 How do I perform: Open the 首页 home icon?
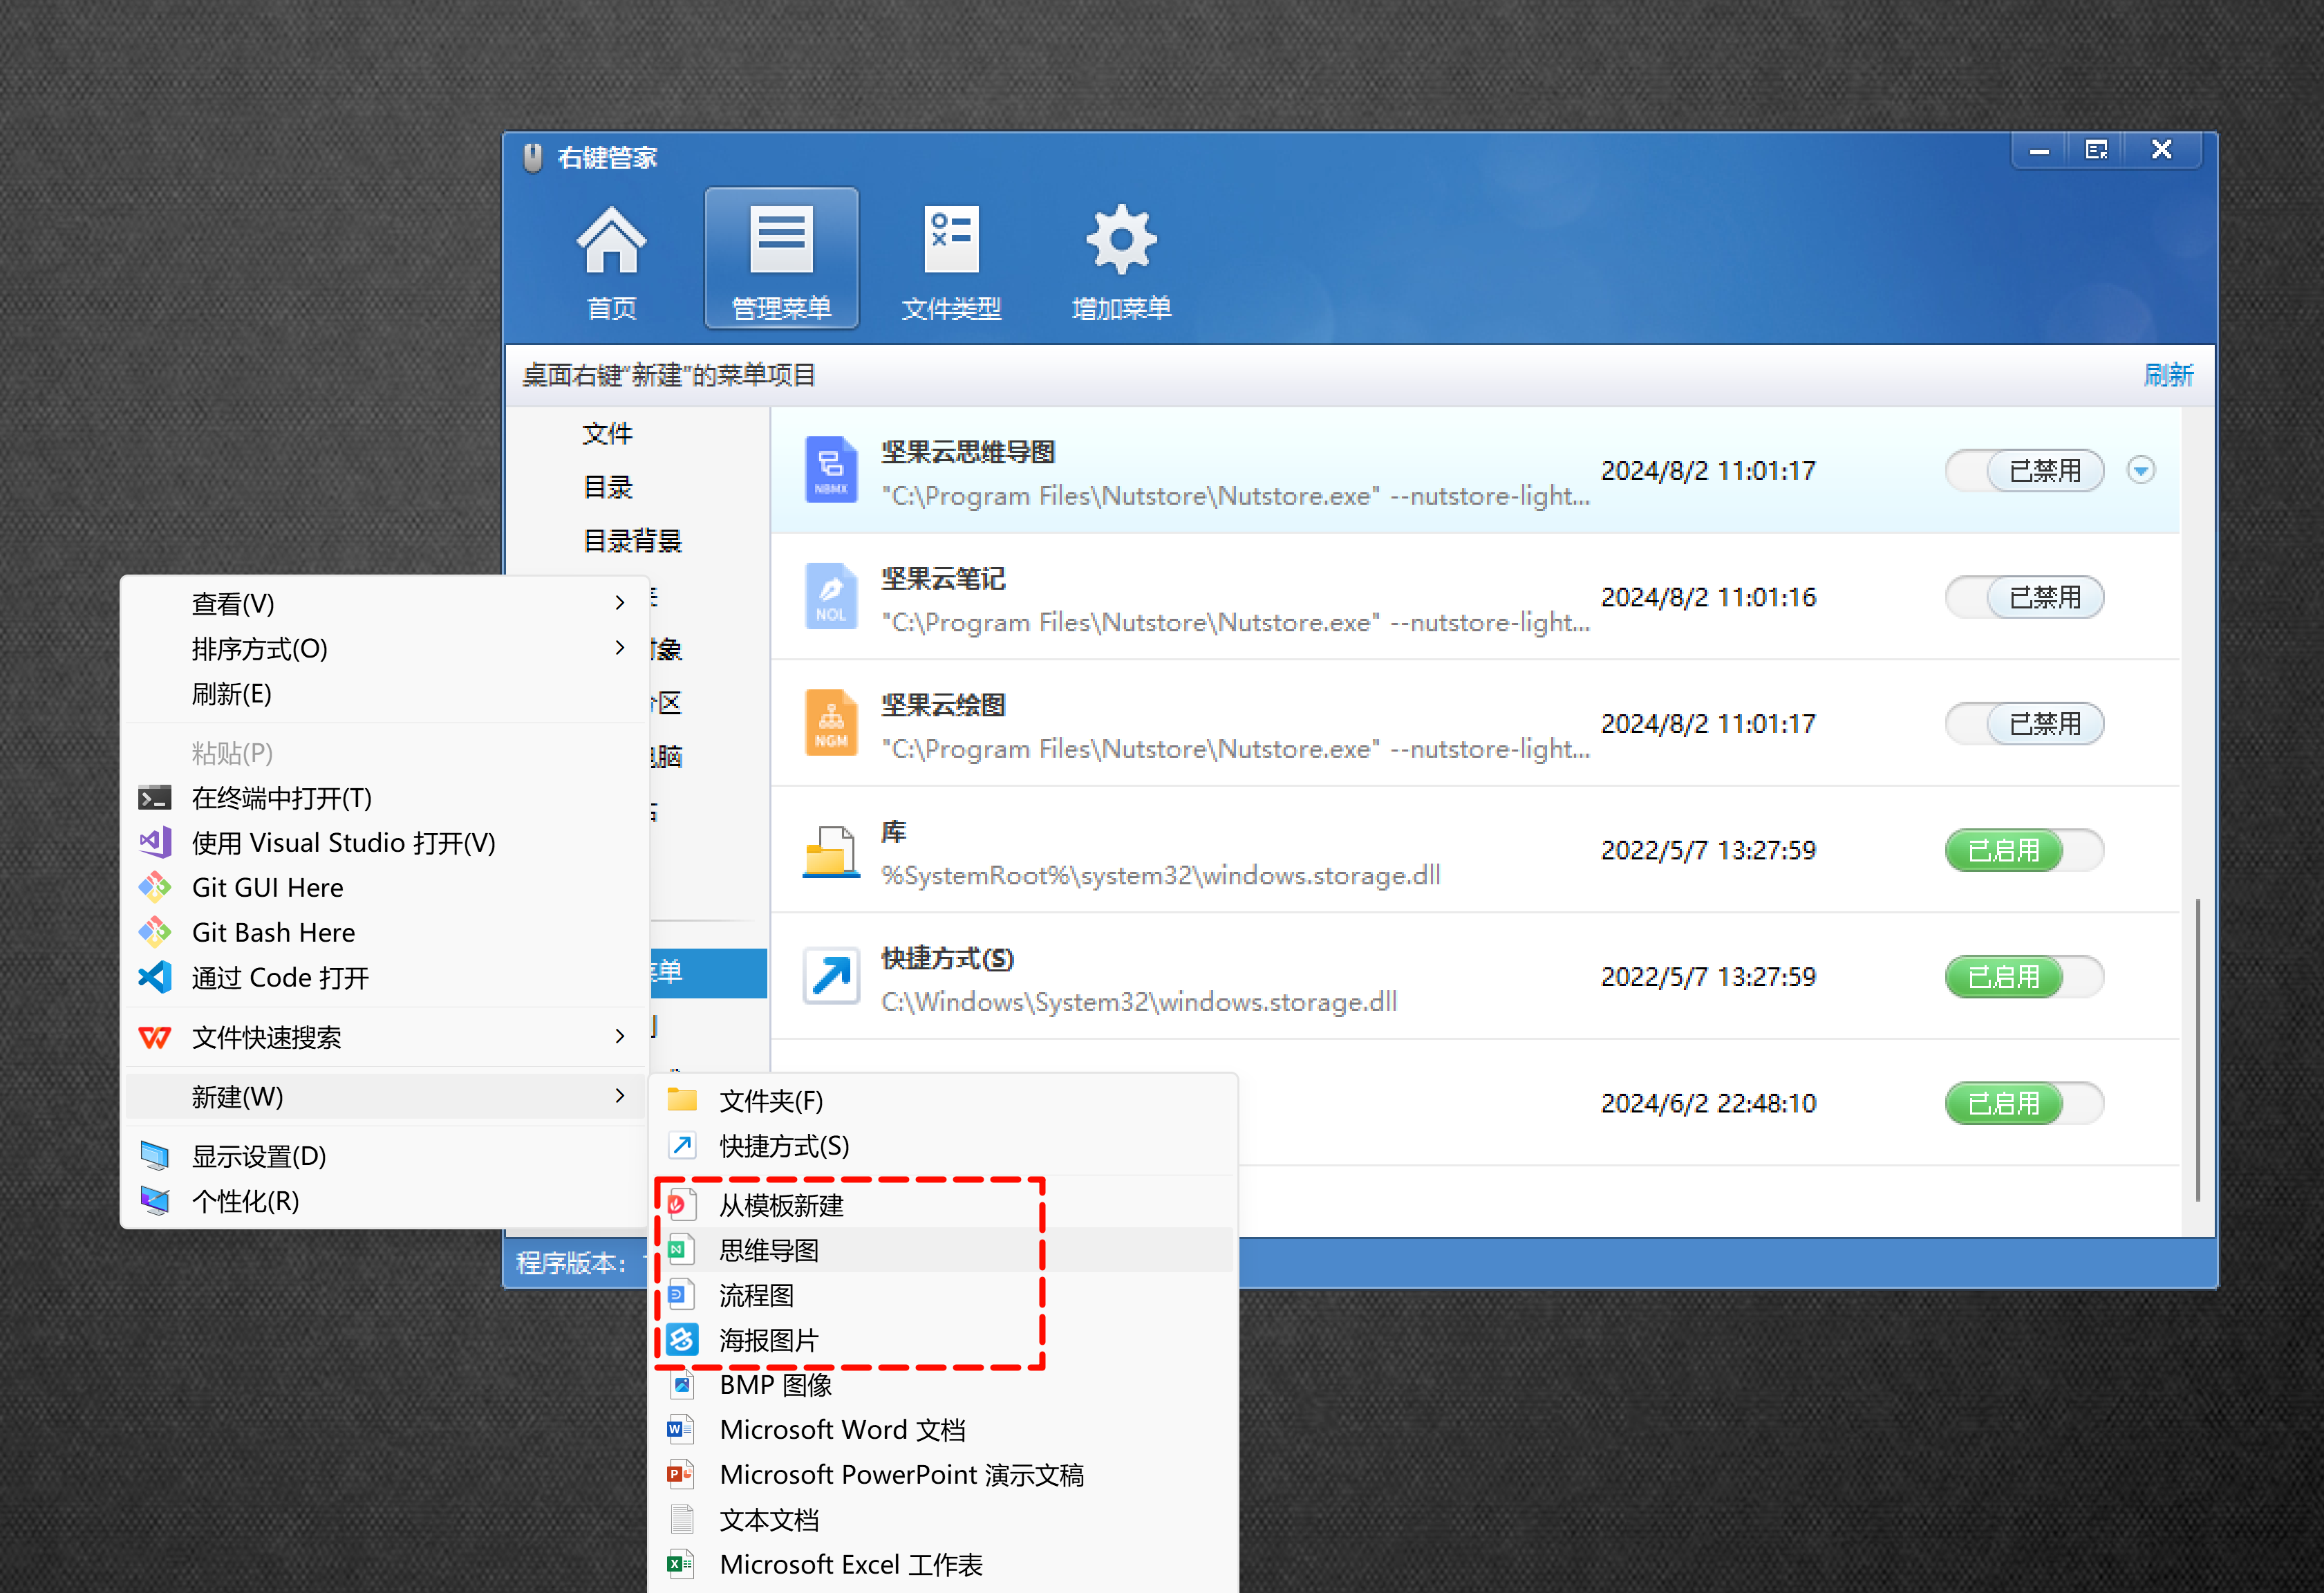(611, 240)
